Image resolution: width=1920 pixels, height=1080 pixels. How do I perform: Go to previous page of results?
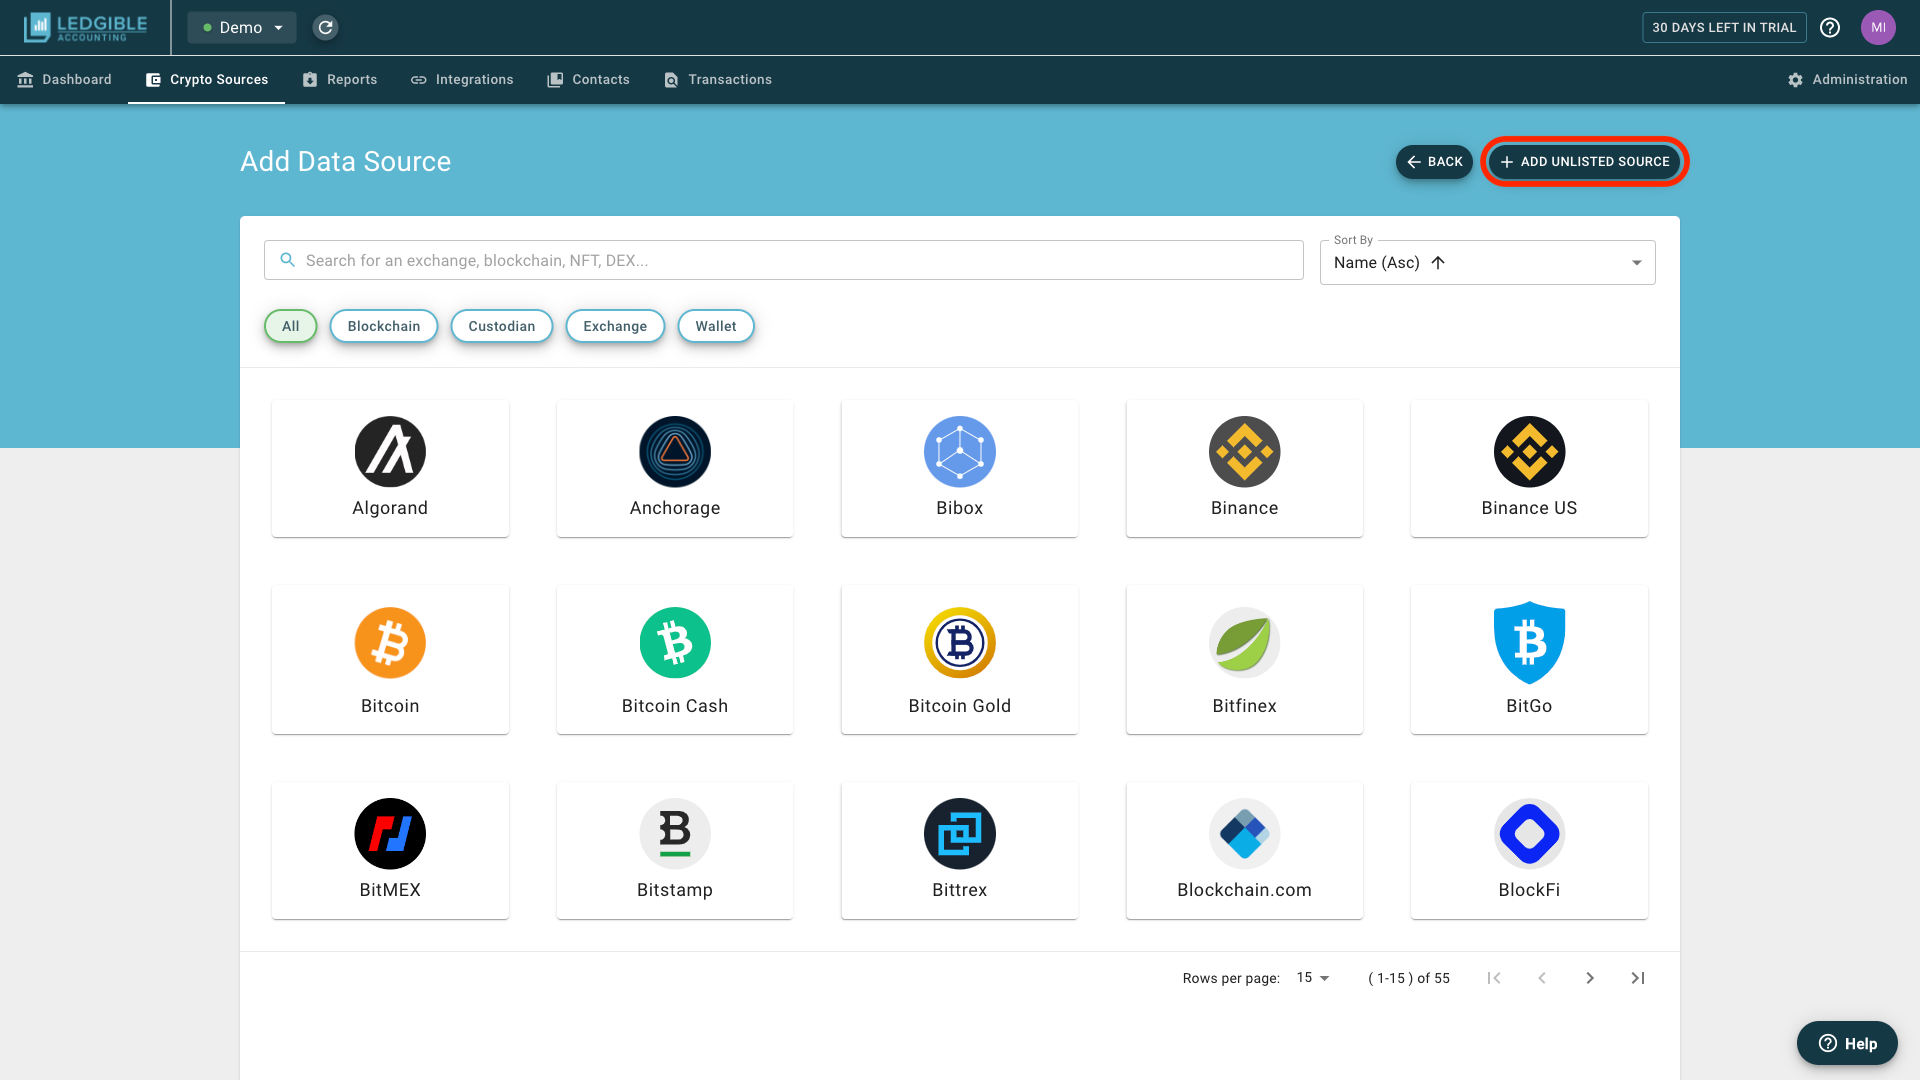click(x=1542, y=978)
